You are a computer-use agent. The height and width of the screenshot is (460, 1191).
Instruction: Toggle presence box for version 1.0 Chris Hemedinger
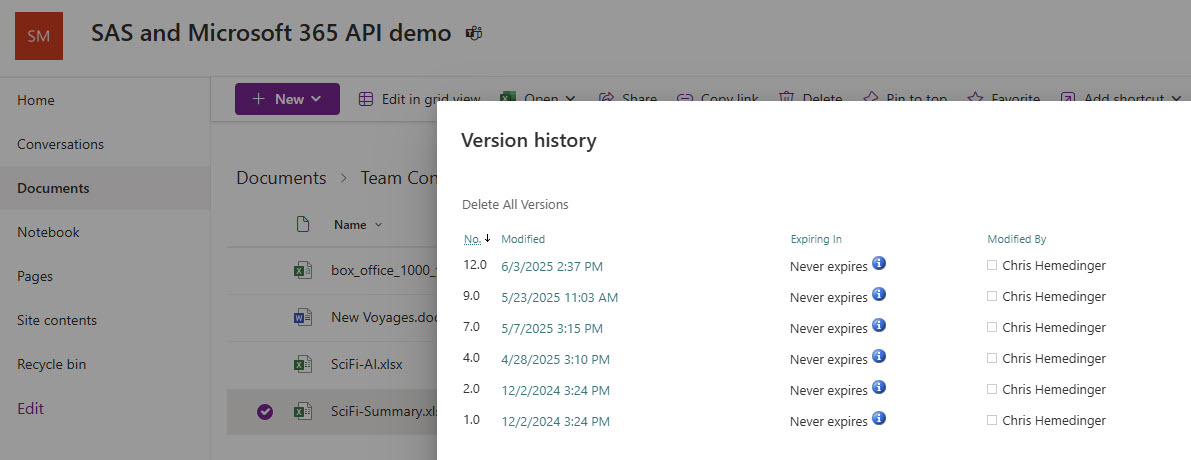(x=992, y=421)
